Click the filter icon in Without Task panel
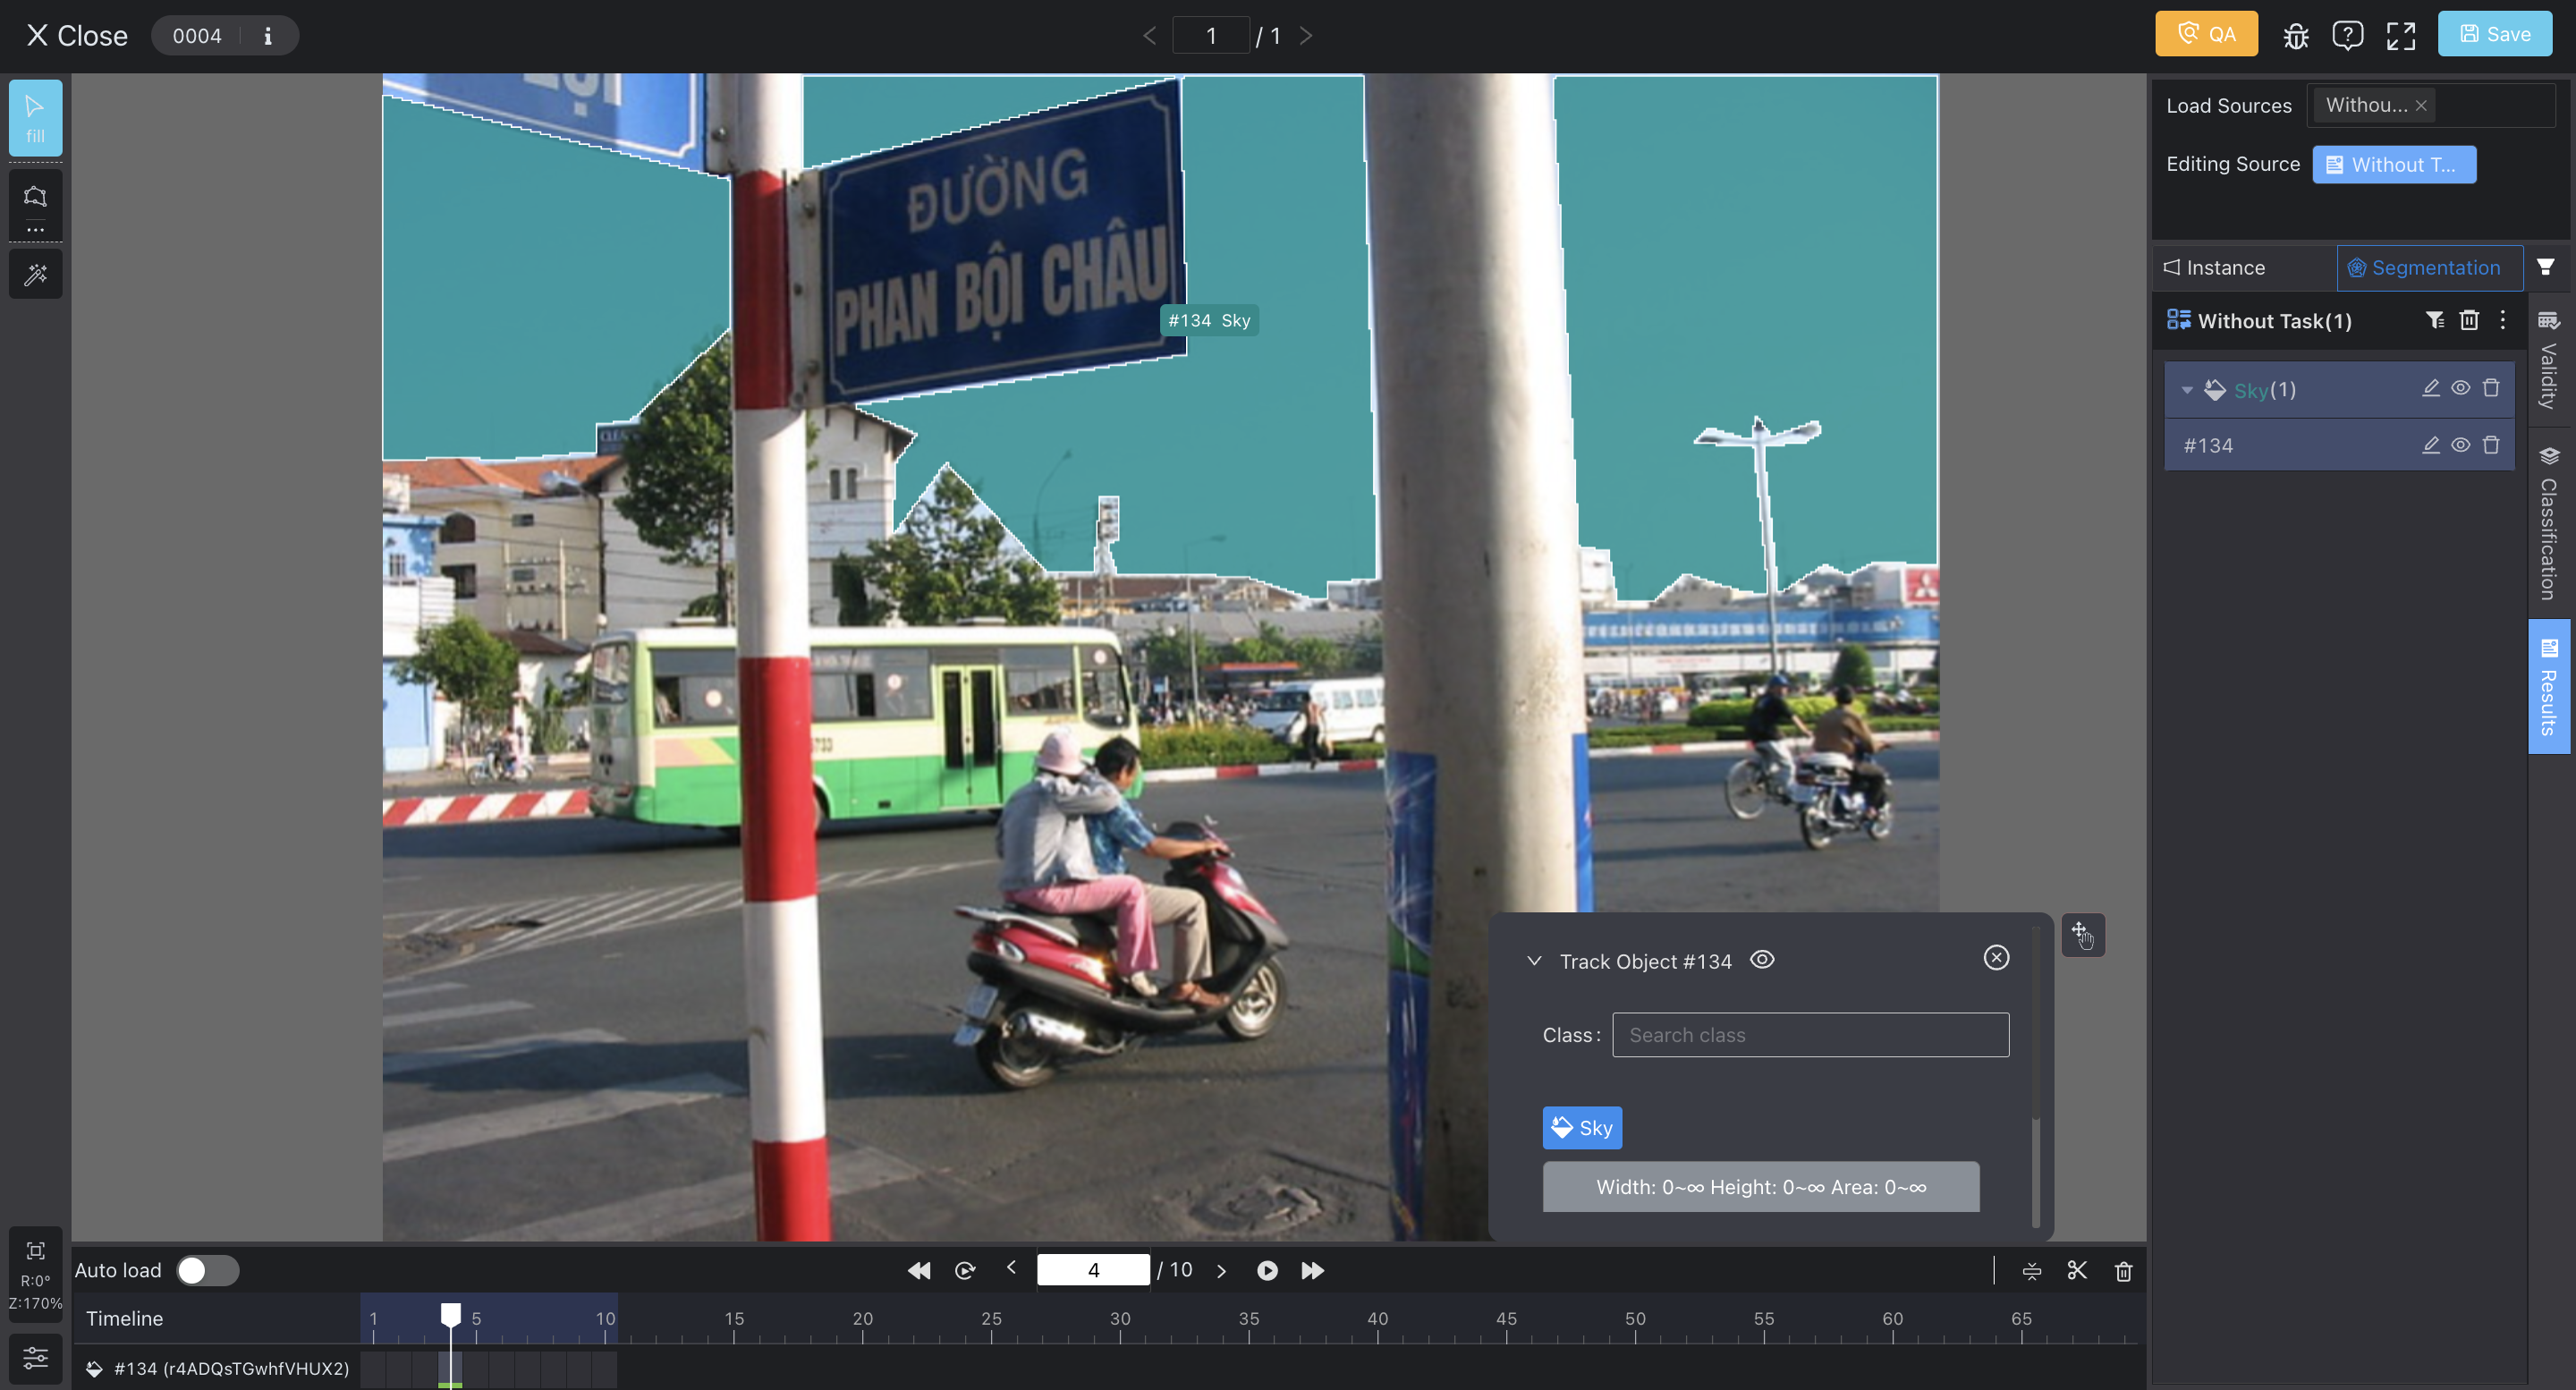 pyautogui.click(x=2432, y=318)
